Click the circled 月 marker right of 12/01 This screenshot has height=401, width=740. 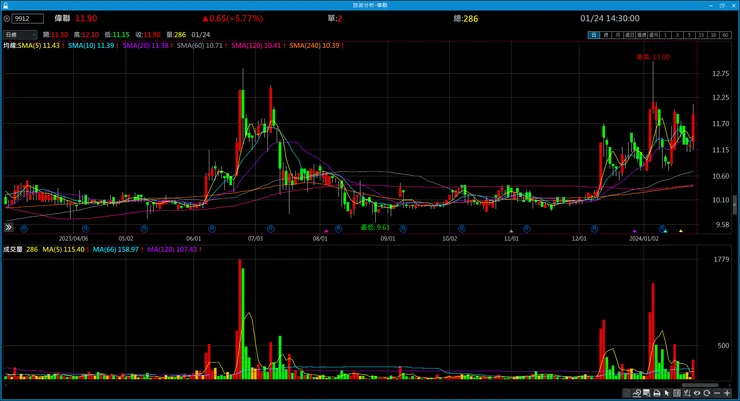coord(594,229)
